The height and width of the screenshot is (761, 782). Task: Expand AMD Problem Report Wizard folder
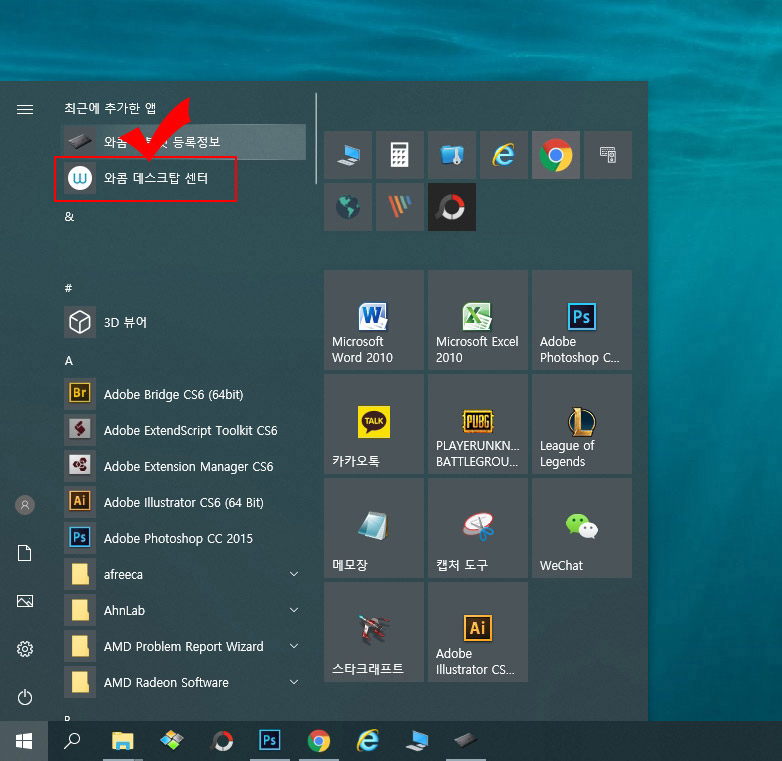[185, 646]
